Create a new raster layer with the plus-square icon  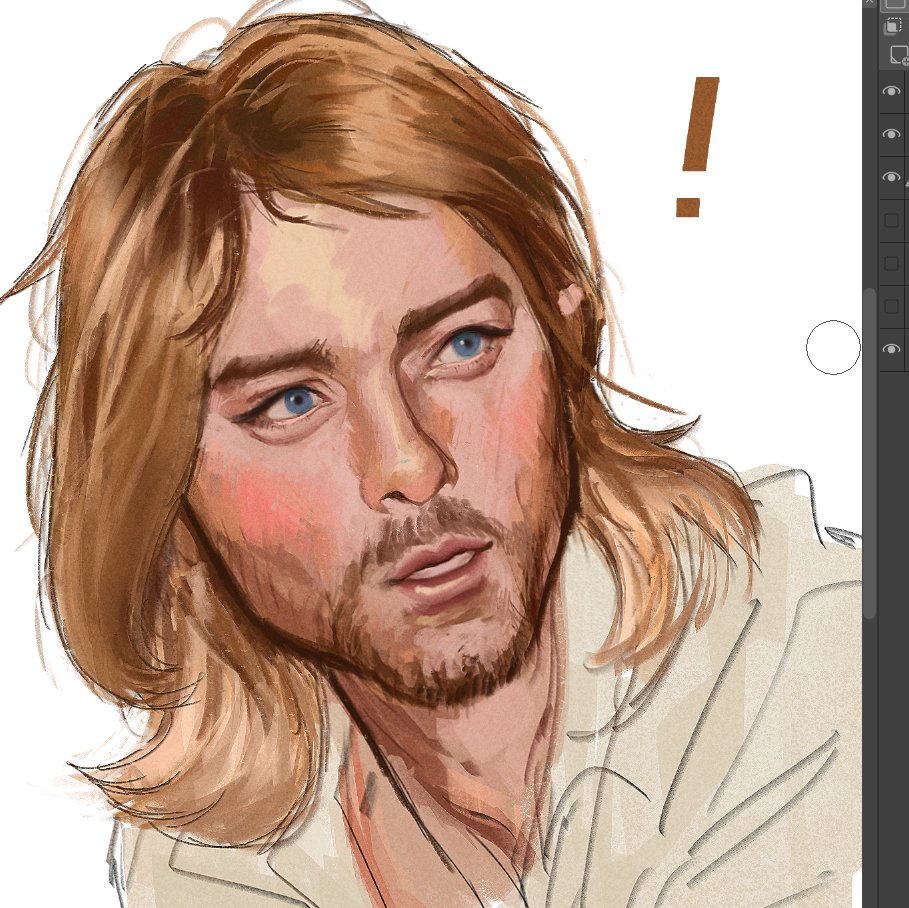coord(899,55)
